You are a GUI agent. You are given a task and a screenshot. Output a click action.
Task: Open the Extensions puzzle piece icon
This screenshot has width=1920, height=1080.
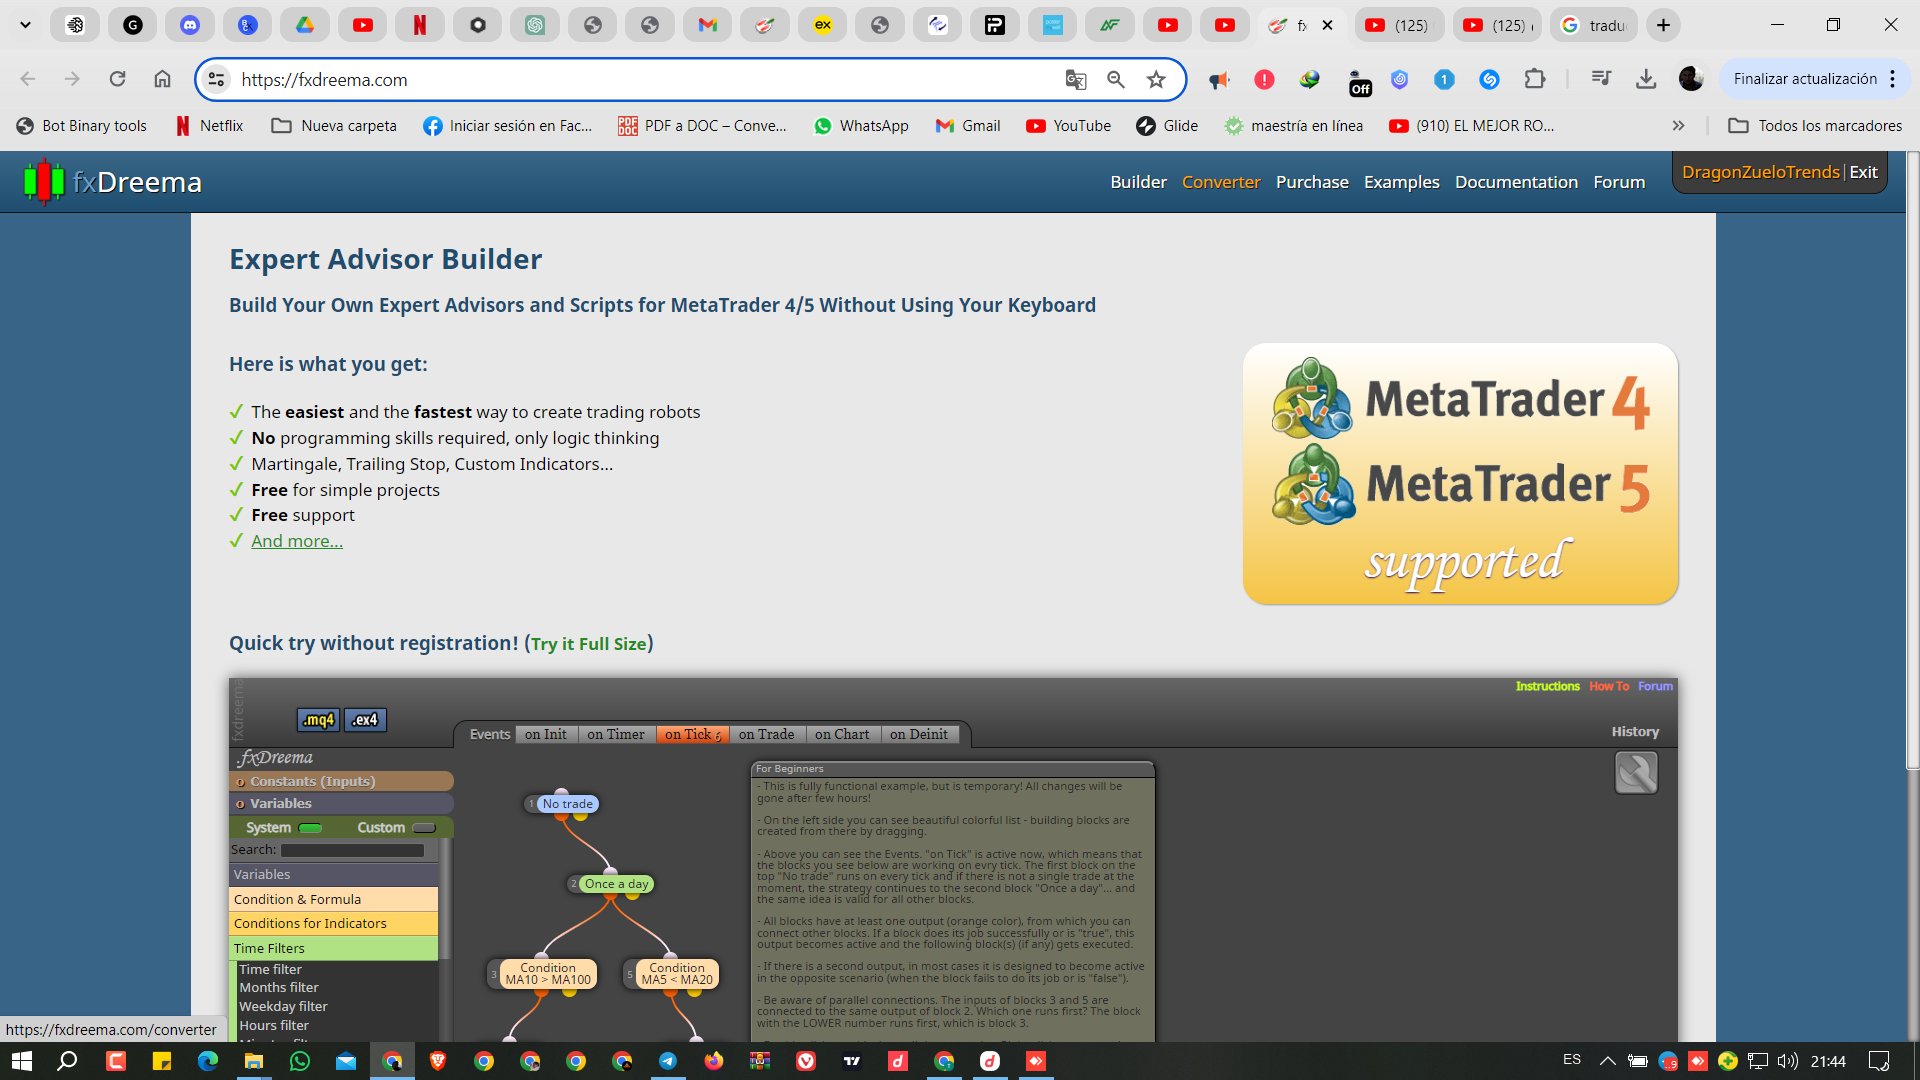tap(1534, 79)
